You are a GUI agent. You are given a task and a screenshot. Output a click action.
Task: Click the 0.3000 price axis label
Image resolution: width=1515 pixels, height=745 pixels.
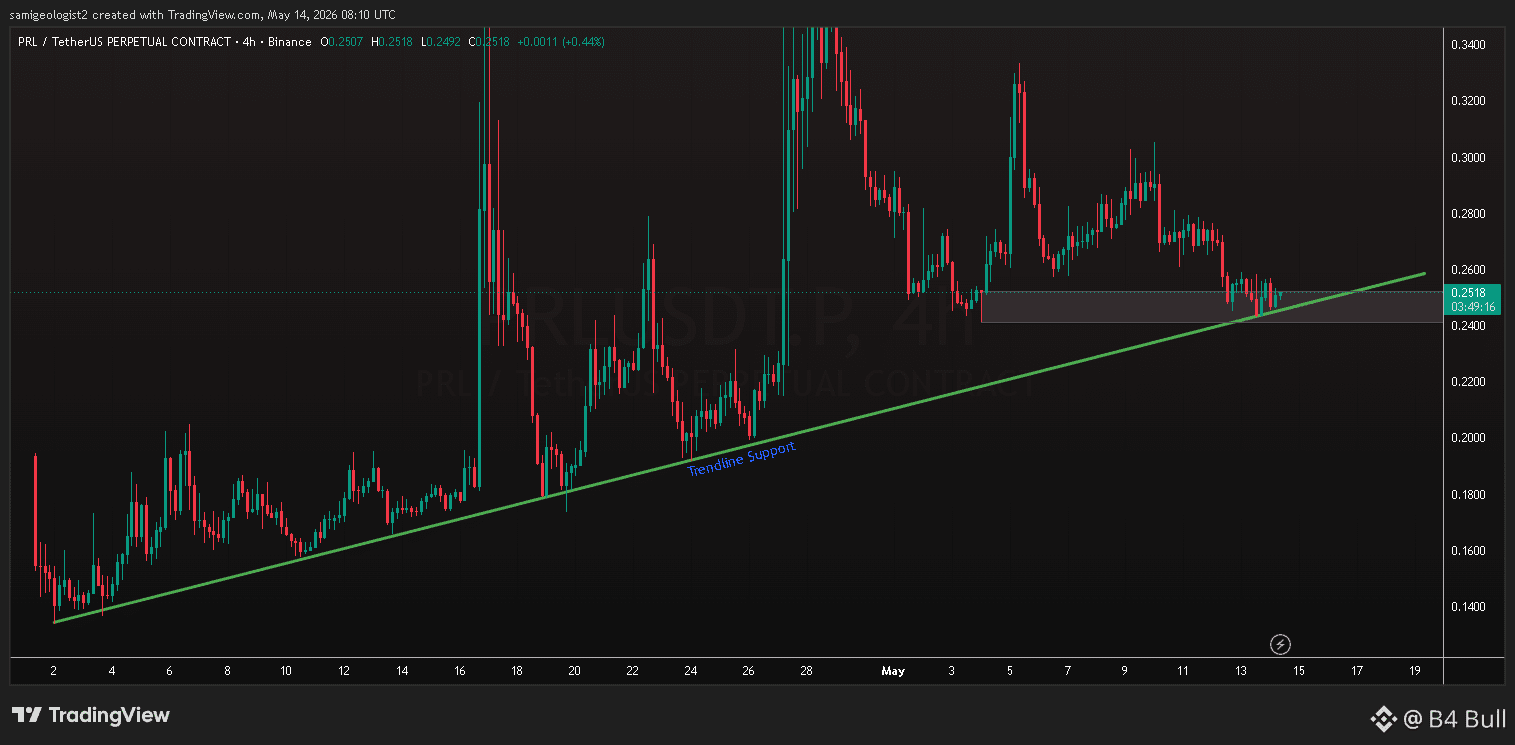[1467, 158]
